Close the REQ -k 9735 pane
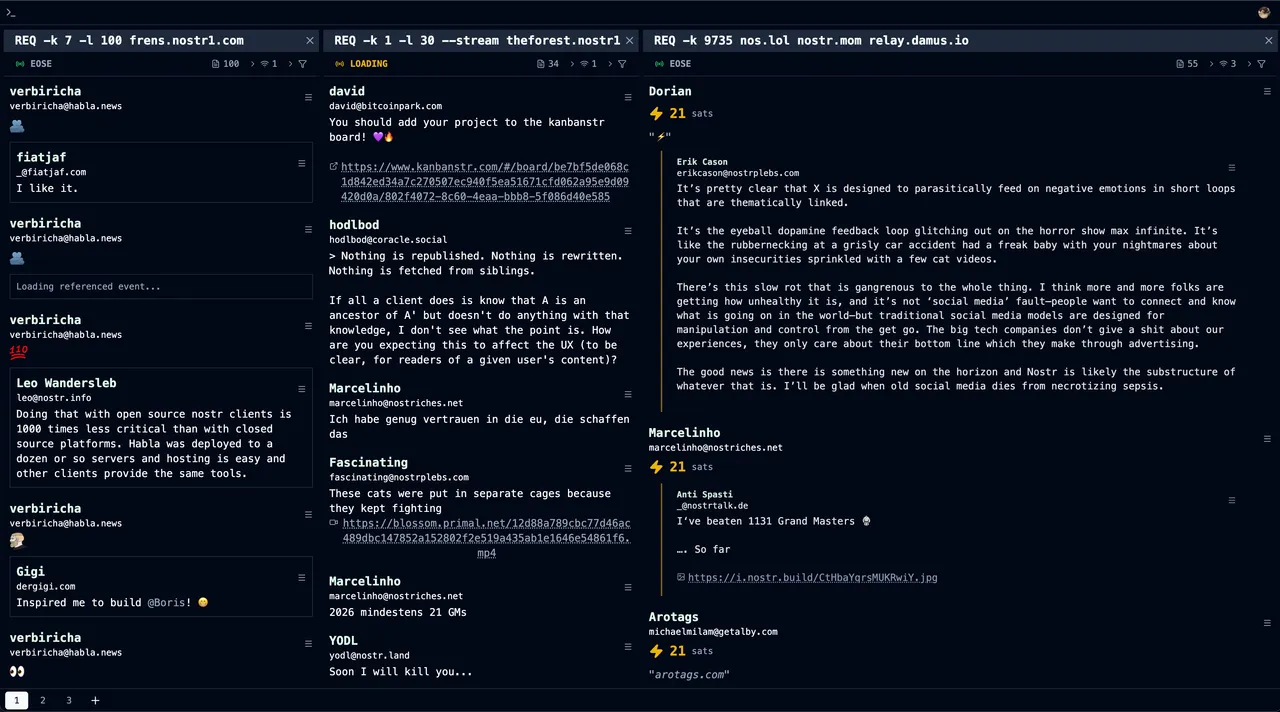1280x712 pixels. [1269, 41]
